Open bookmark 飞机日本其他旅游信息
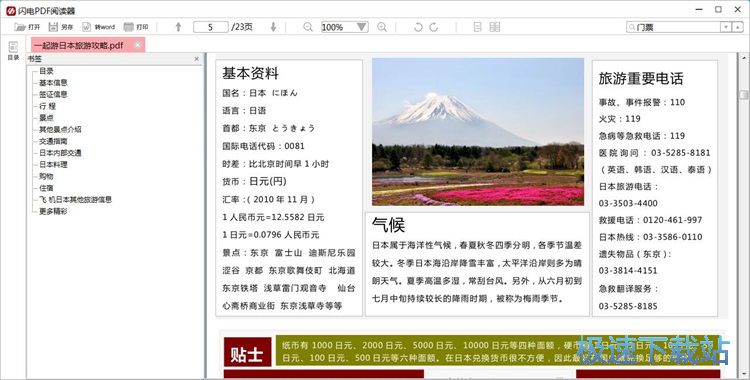Viewport: 750px width, 380px height. point(76,200)
